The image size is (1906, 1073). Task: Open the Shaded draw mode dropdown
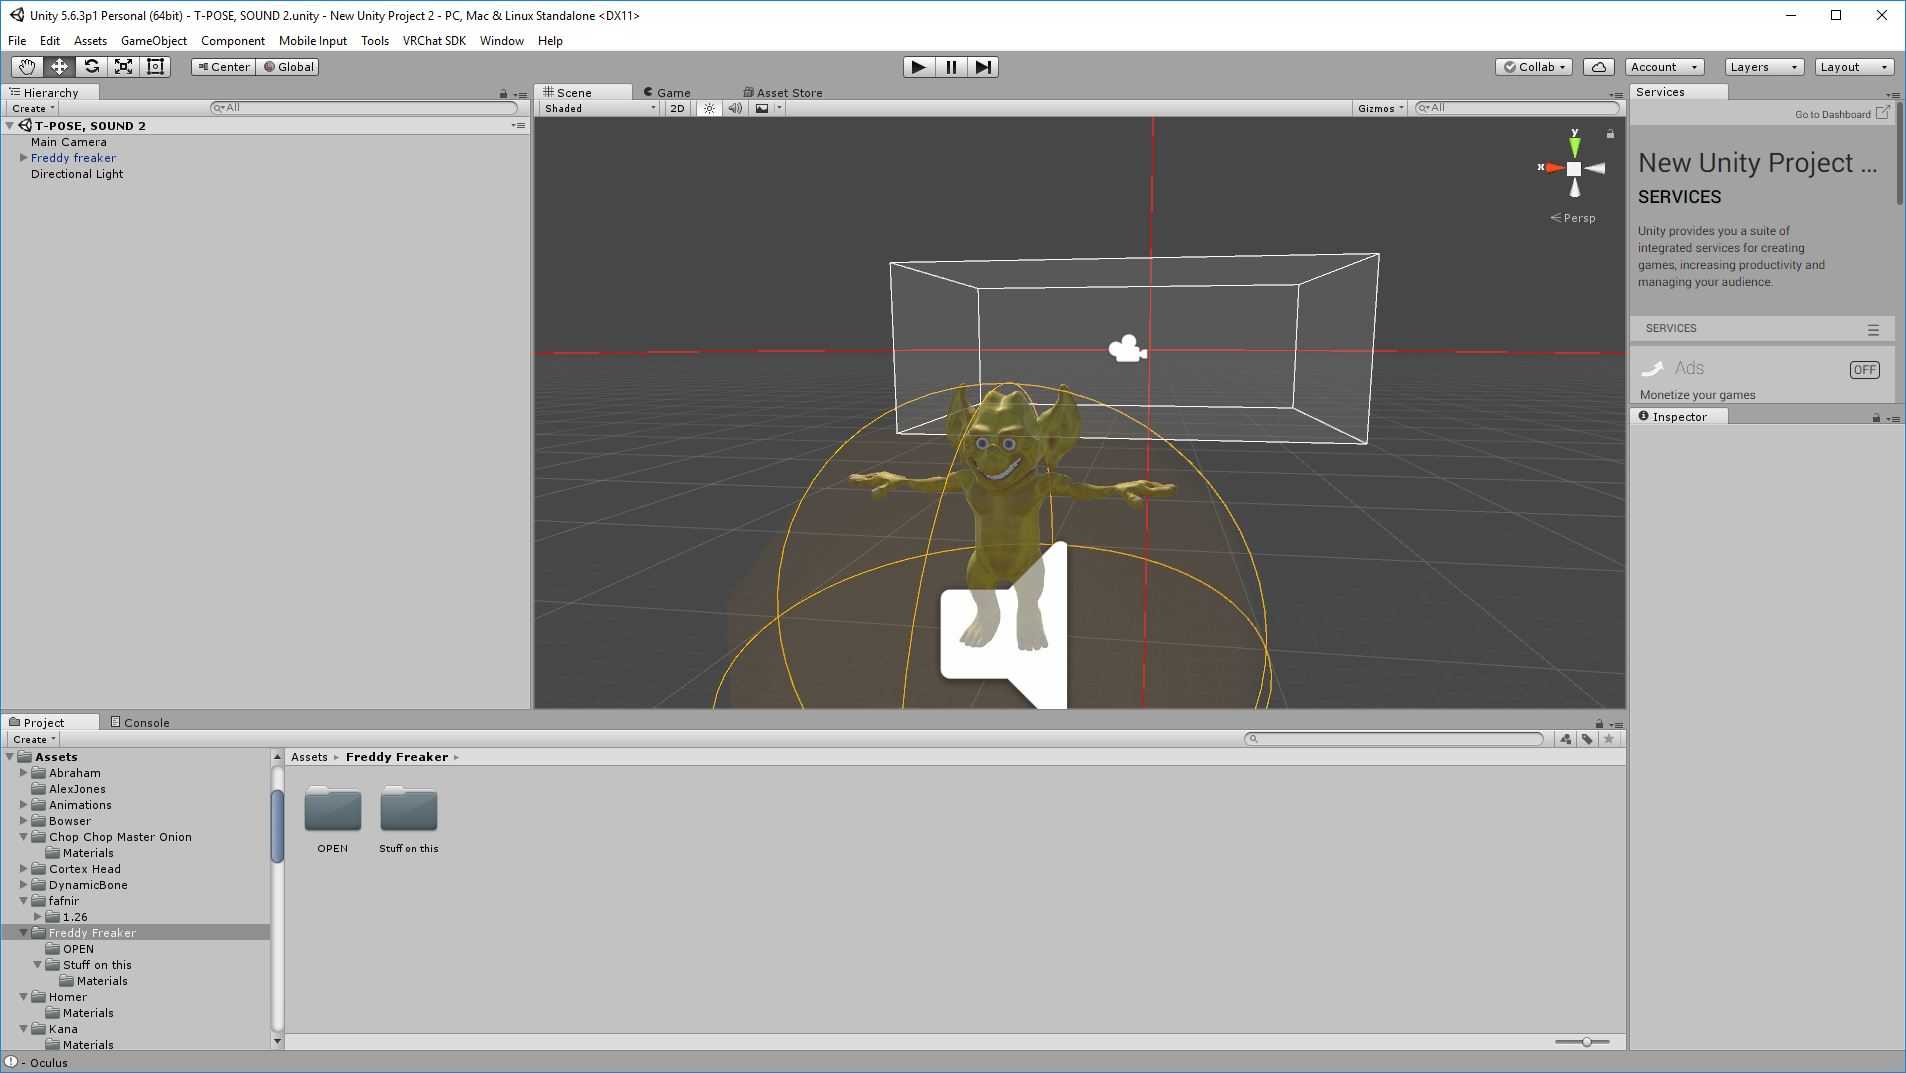[599, 108]
